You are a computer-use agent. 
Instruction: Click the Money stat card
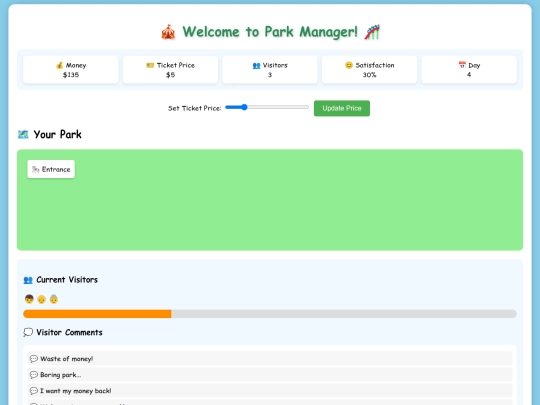pyautogui.click(x=71, y=70)
